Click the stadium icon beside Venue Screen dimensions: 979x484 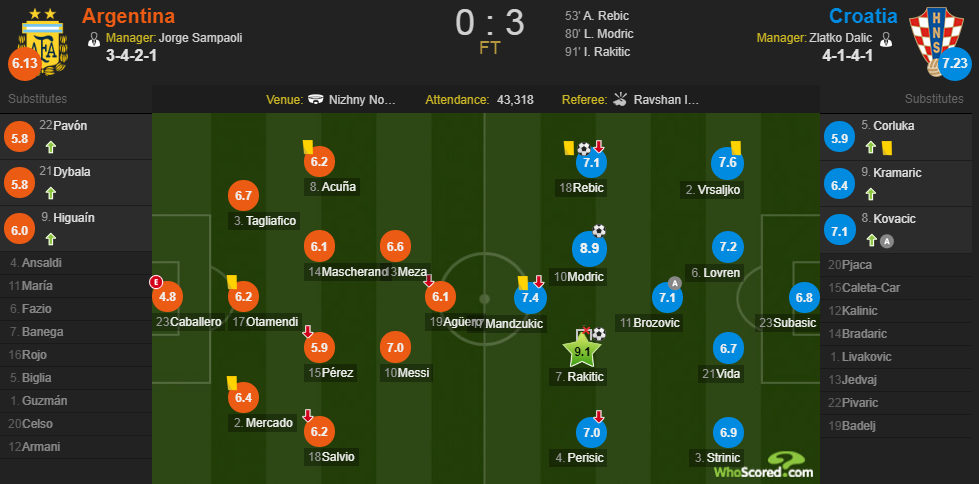pyautogui.click(x=317, y=99)
